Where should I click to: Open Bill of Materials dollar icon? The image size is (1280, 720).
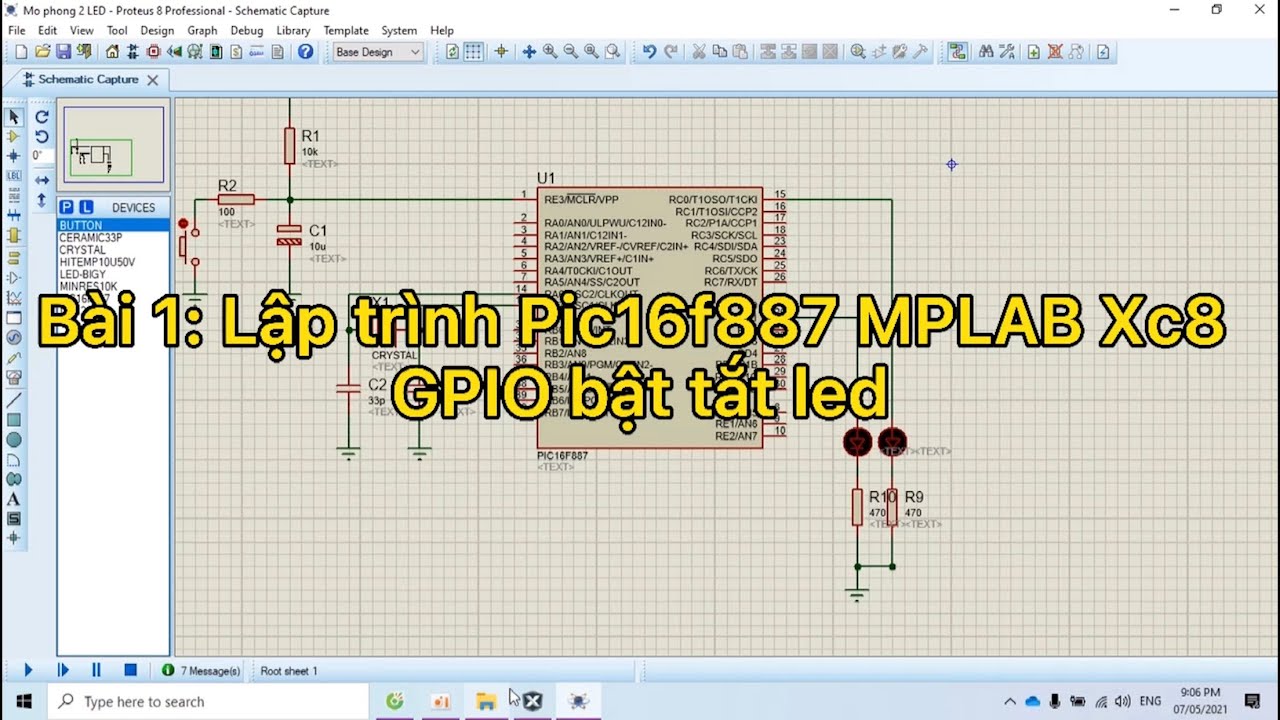point(238,52)
